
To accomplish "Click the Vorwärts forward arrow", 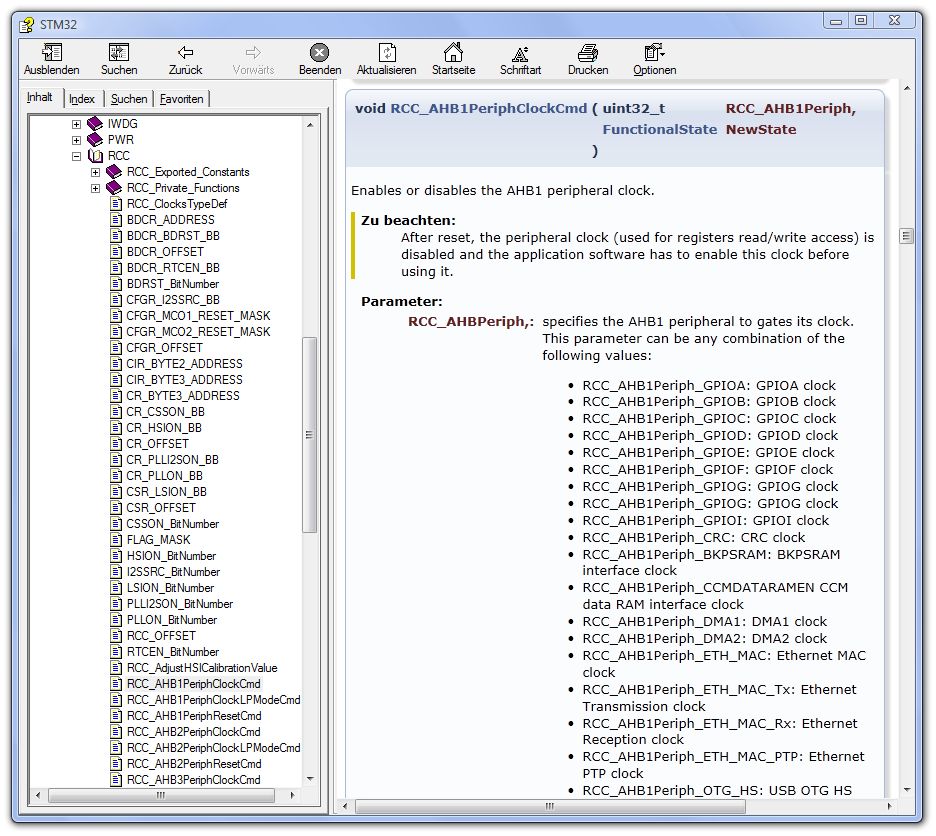I will 253,53.
